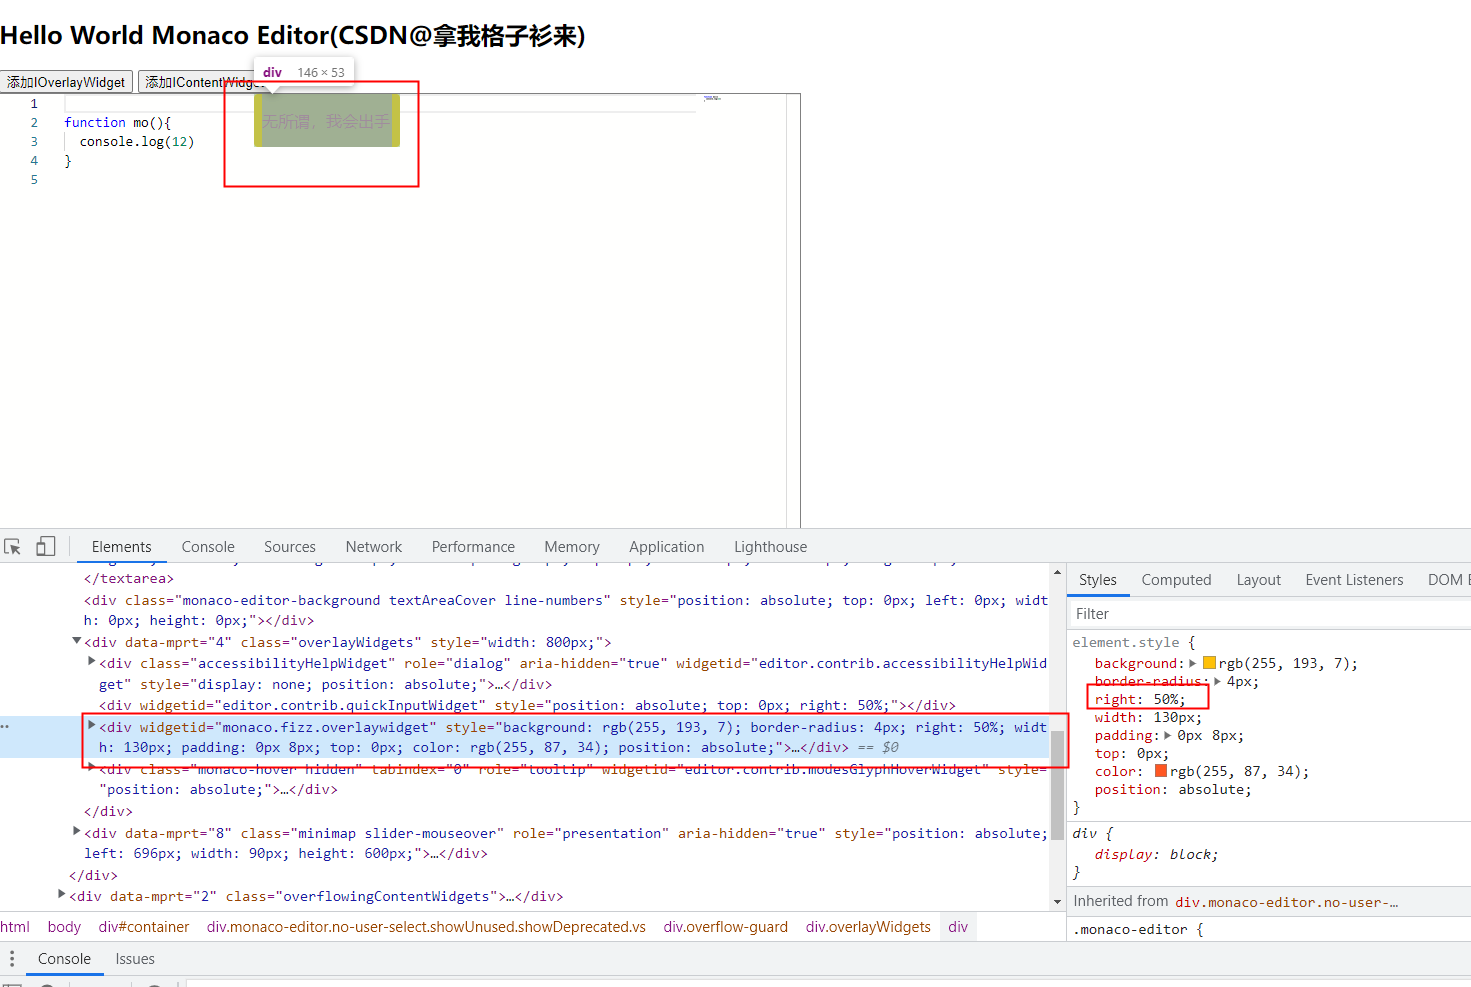This screenshot has height=987, width=1471.
Task: Open the Lighthouse tab
Action: pos(770,547)
